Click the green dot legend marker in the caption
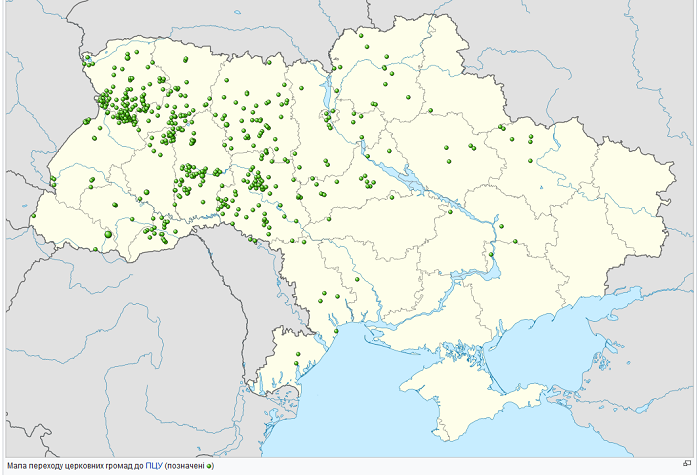 point(208,467)
